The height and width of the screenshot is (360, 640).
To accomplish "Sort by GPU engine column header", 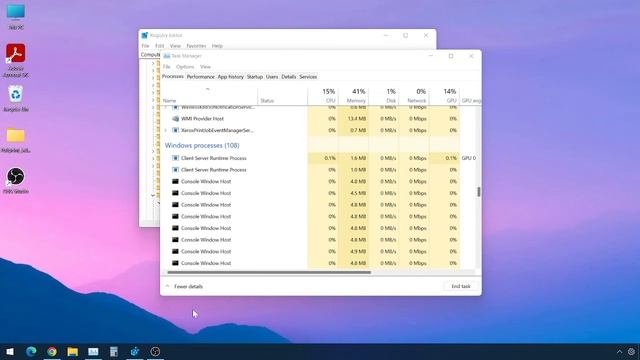I will [471, 96].
